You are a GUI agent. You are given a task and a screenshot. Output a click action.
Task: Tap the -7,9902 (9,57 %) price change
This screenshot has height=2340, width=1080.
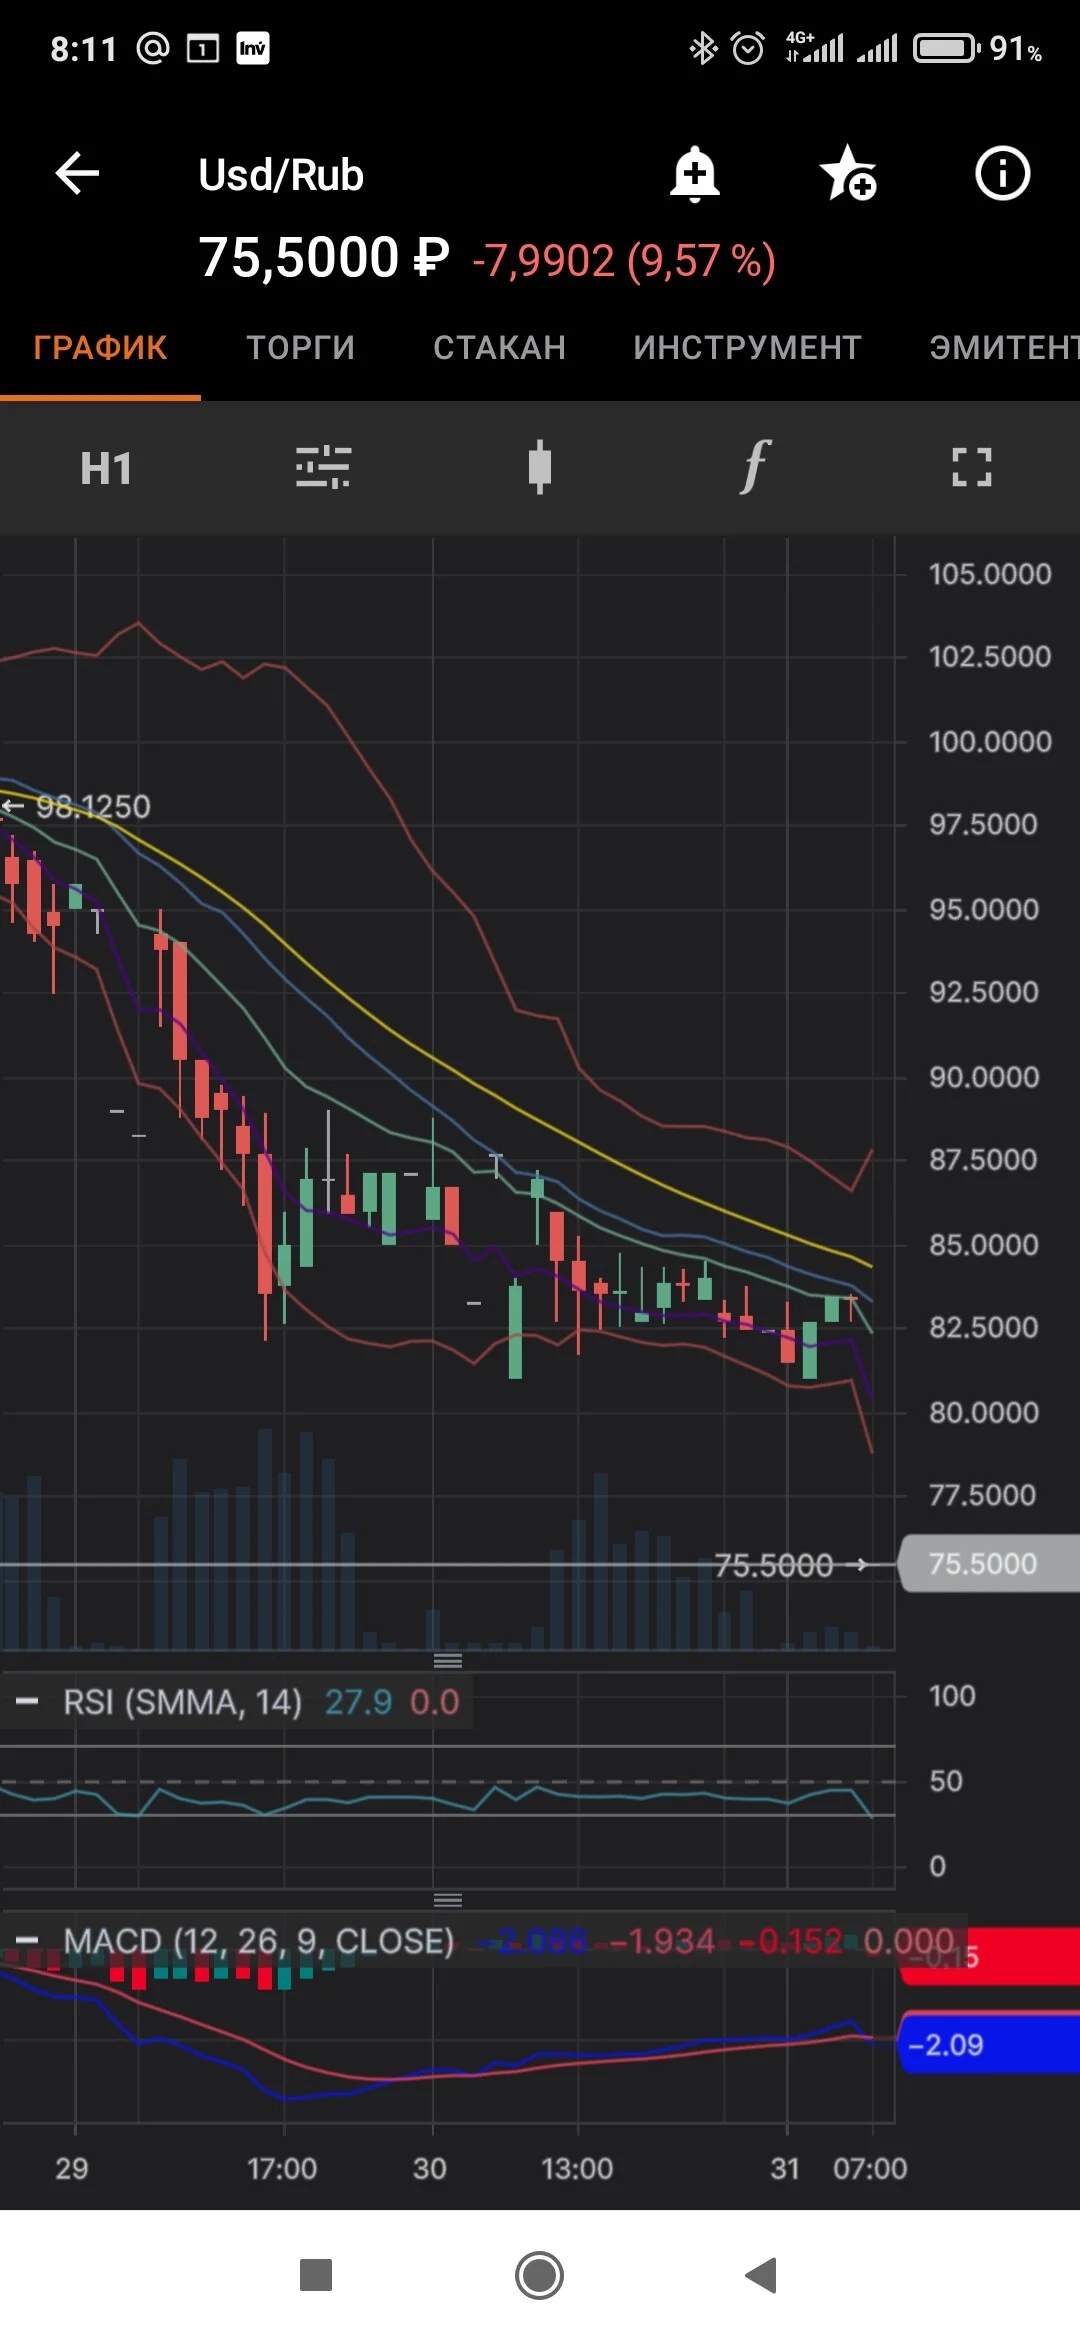click(x=624, y=261)
